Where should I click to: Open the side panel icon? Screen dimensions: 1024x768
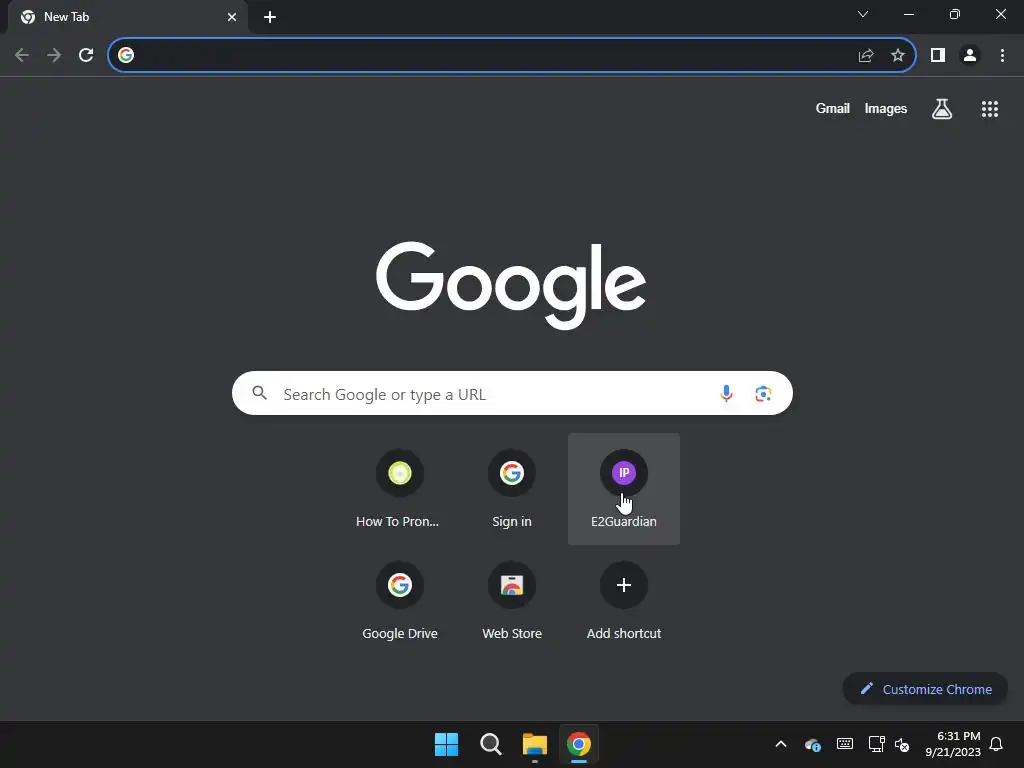938,55
